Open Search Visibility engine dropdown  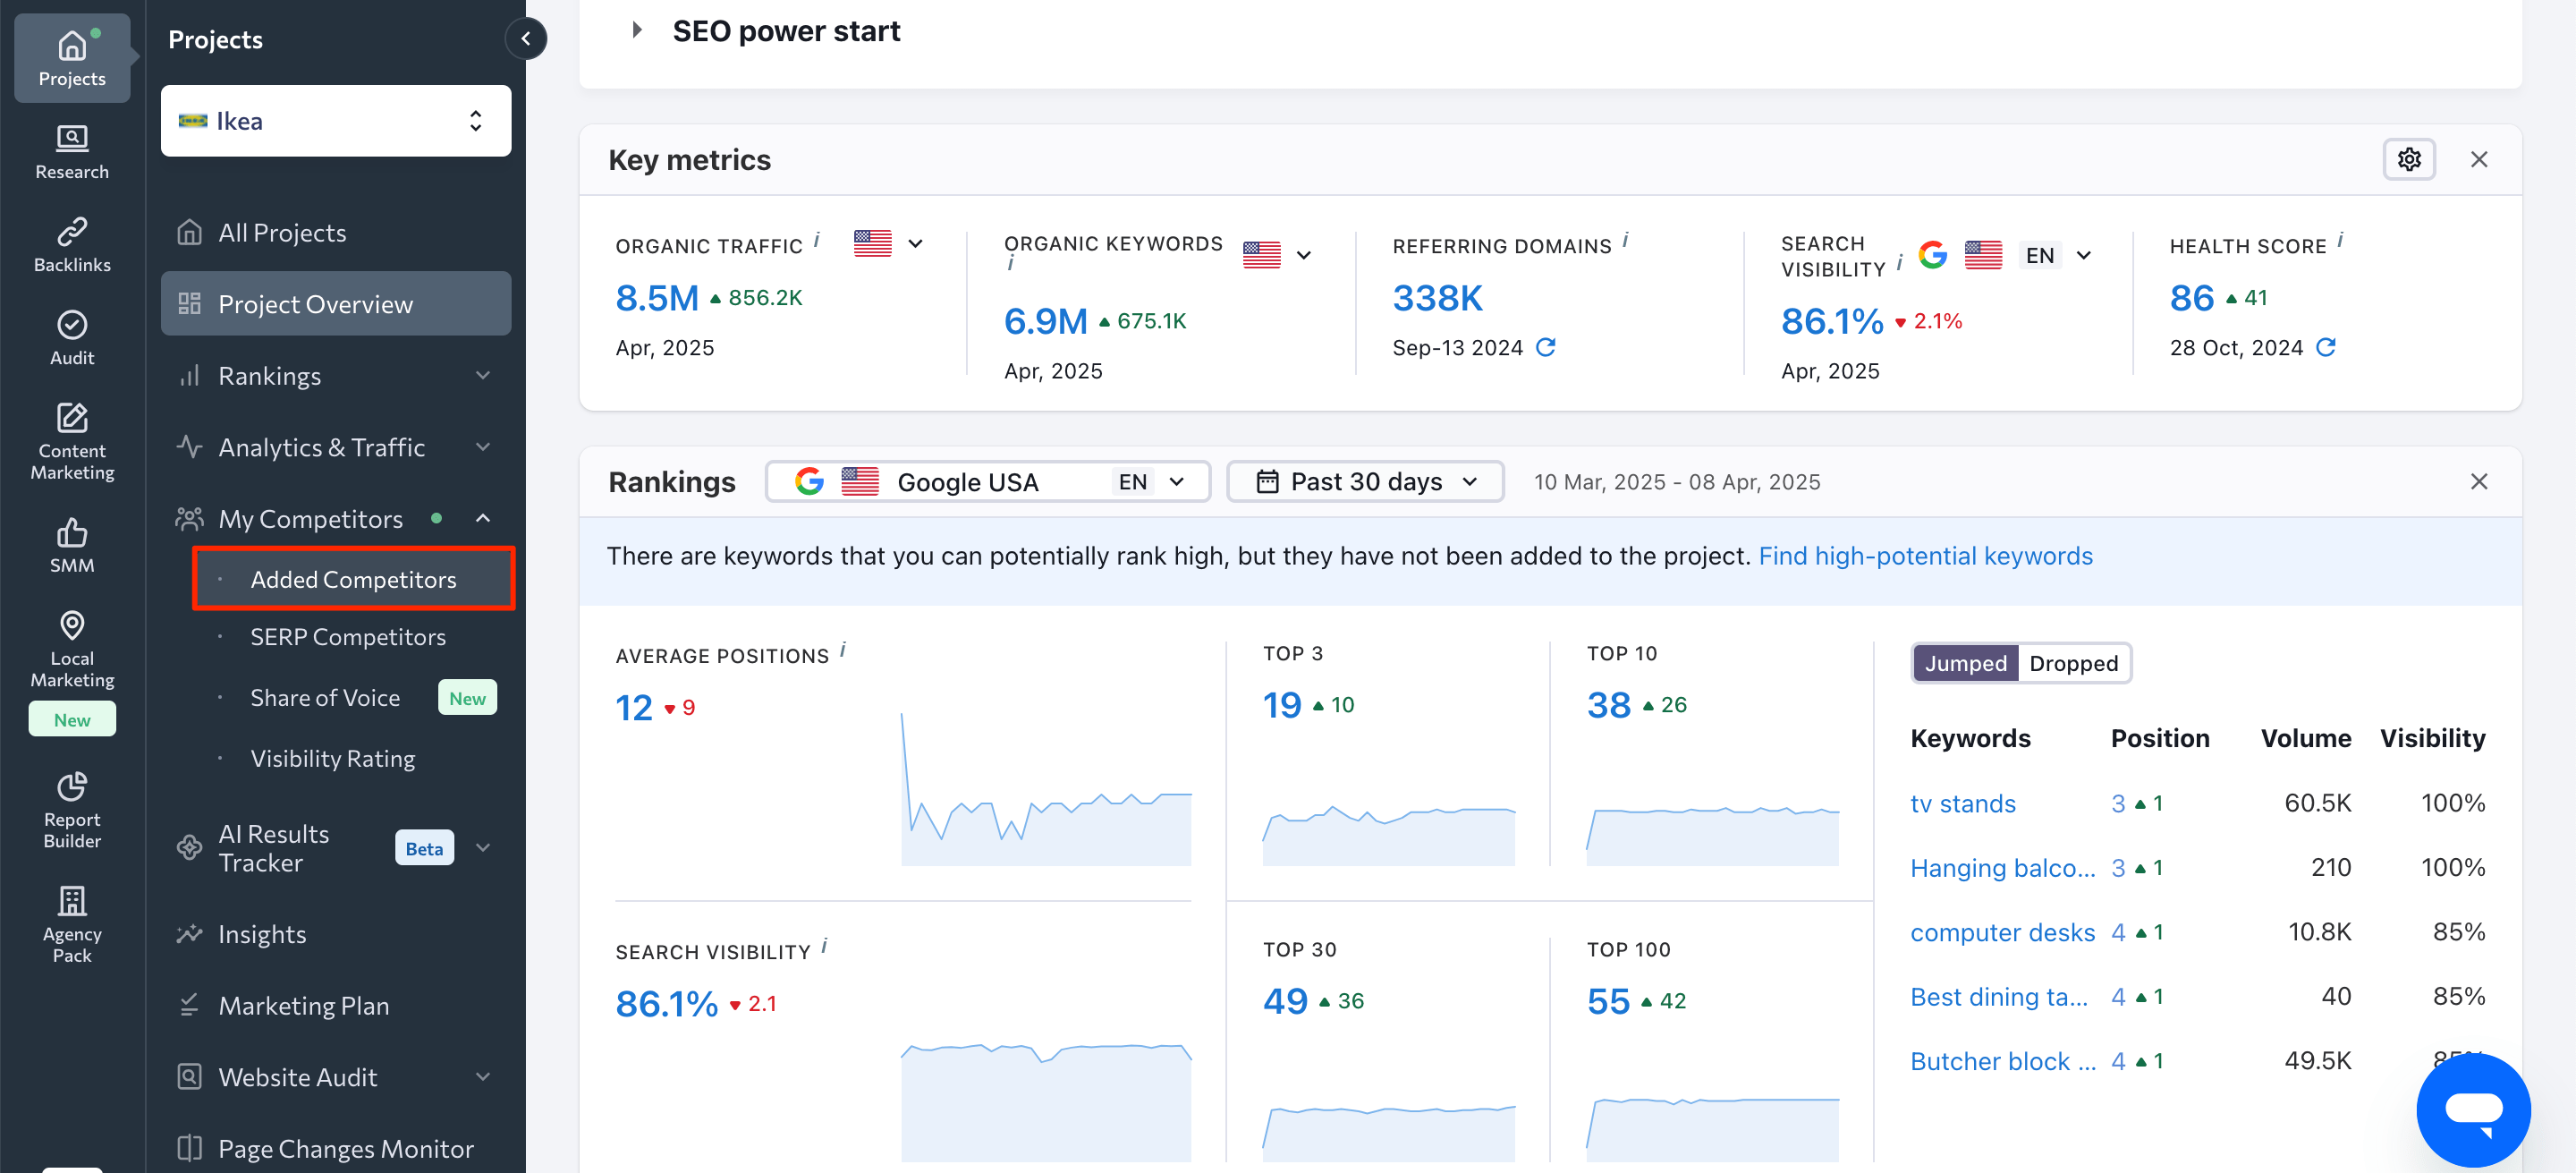point(2004,255)
